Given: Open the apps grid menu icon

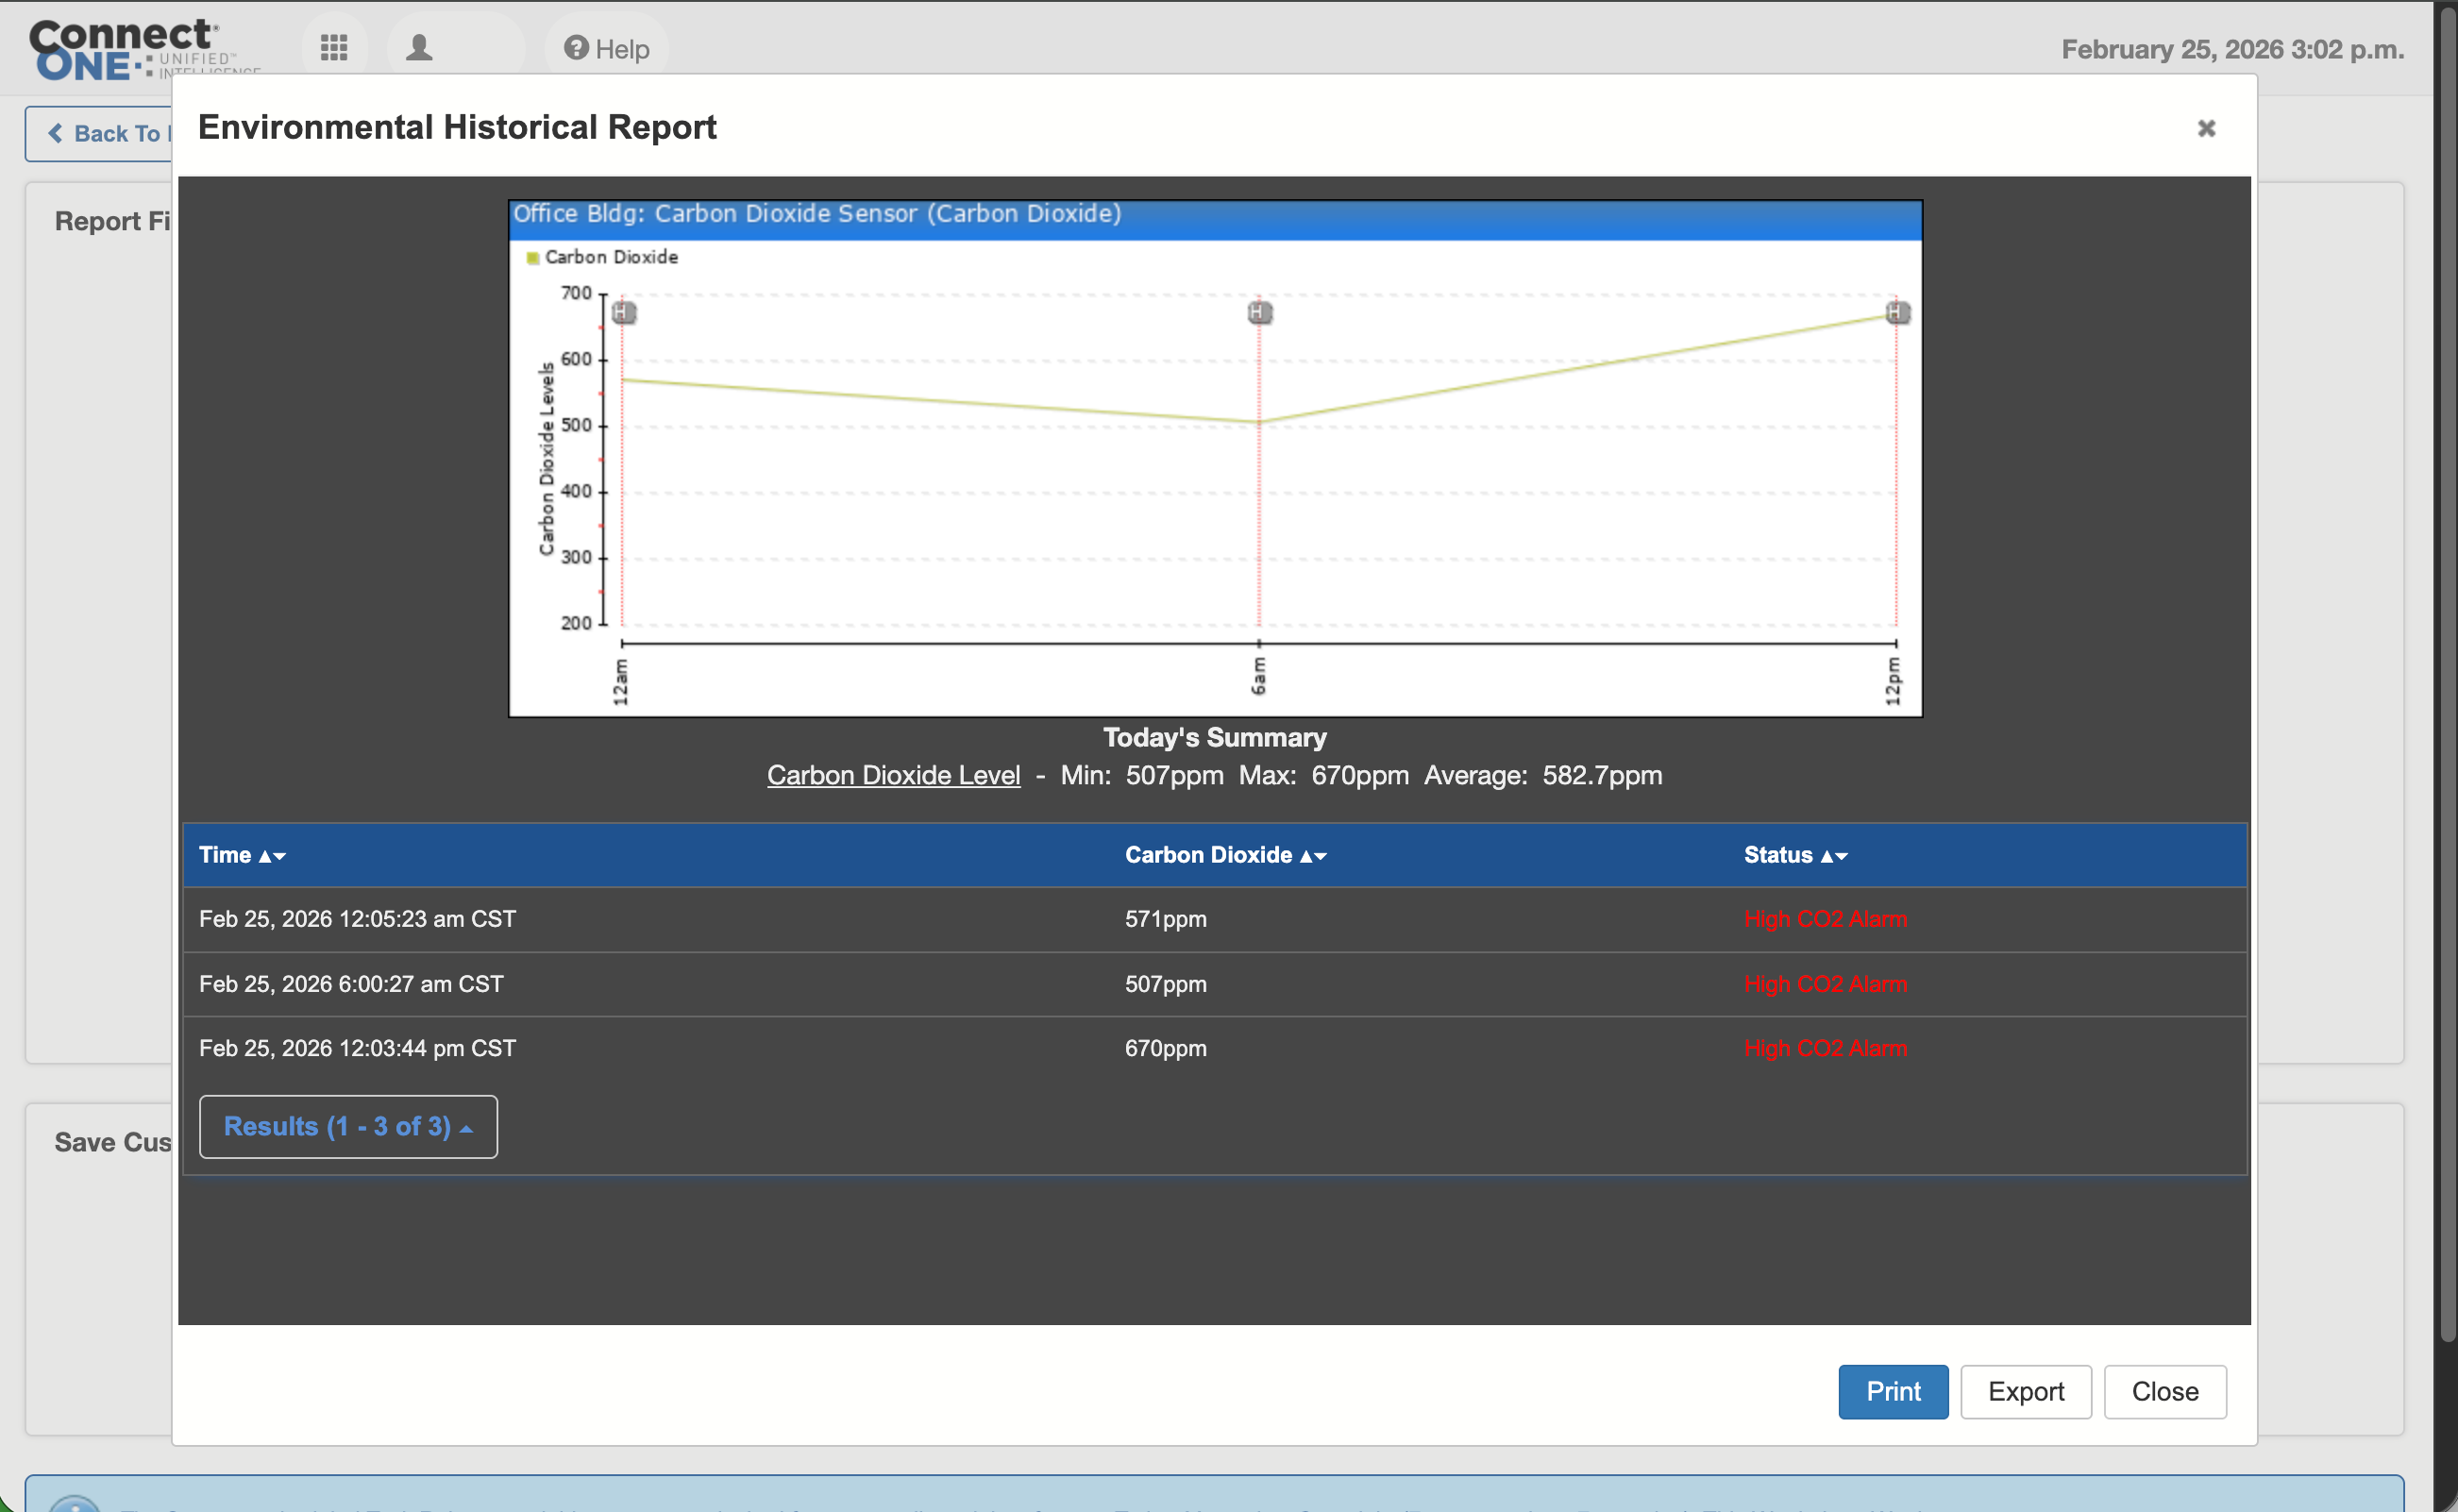Looking at the screenshot, I should click(x=334, y=48).
